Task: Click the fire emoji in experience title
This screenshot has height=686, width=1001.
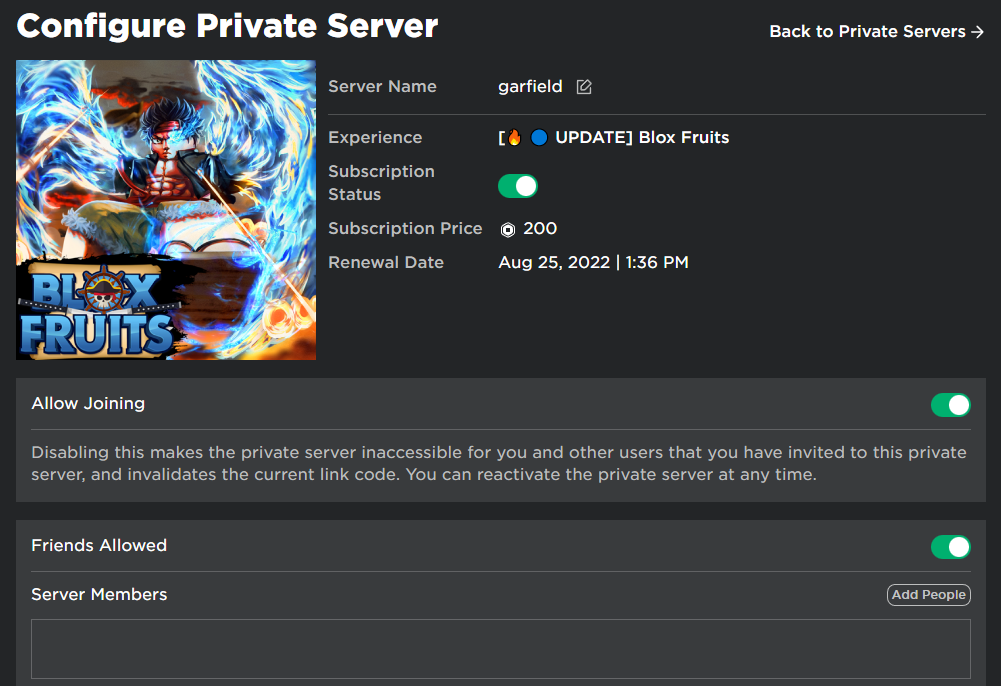Action: pyautogui.click(x=515, y=137)
